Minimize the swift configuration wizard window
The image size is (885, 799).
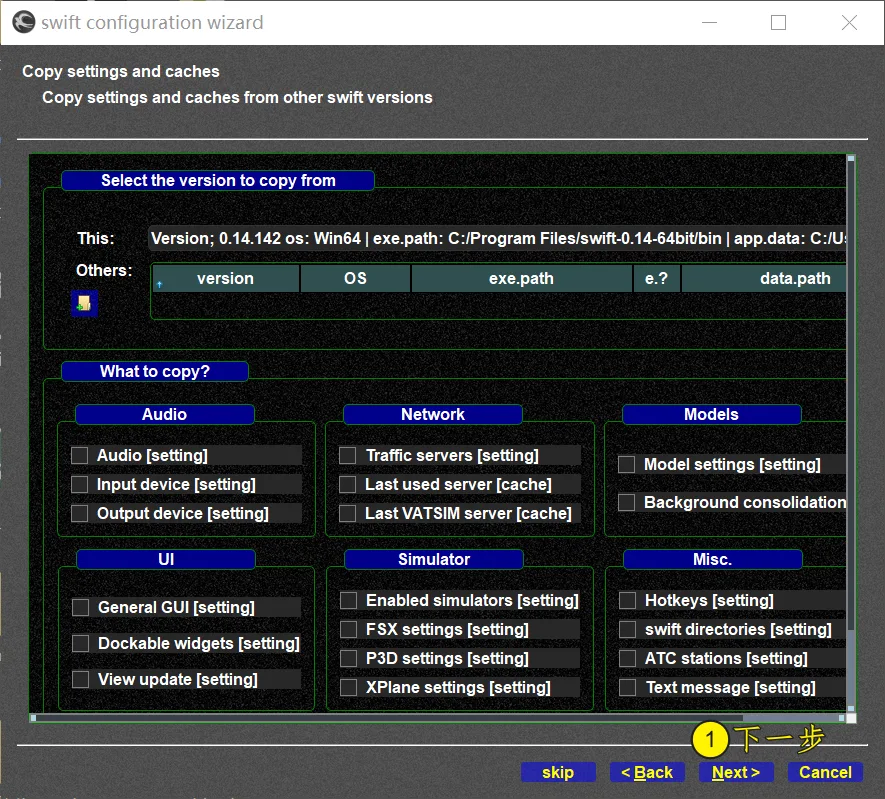pos(709,23)
